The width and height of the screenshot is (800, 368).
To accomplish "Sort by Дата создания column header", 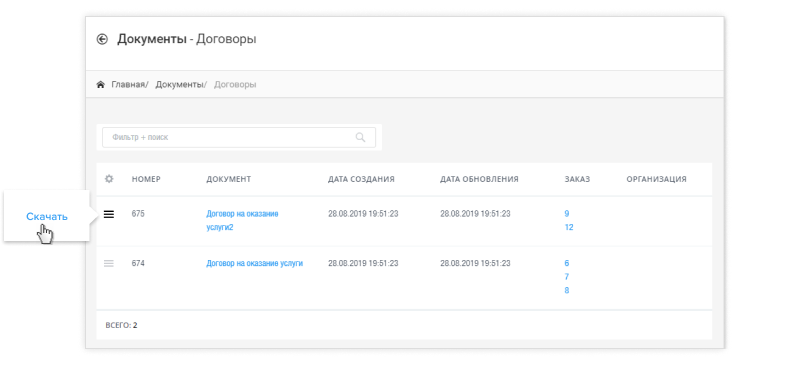I will (361, 179).
